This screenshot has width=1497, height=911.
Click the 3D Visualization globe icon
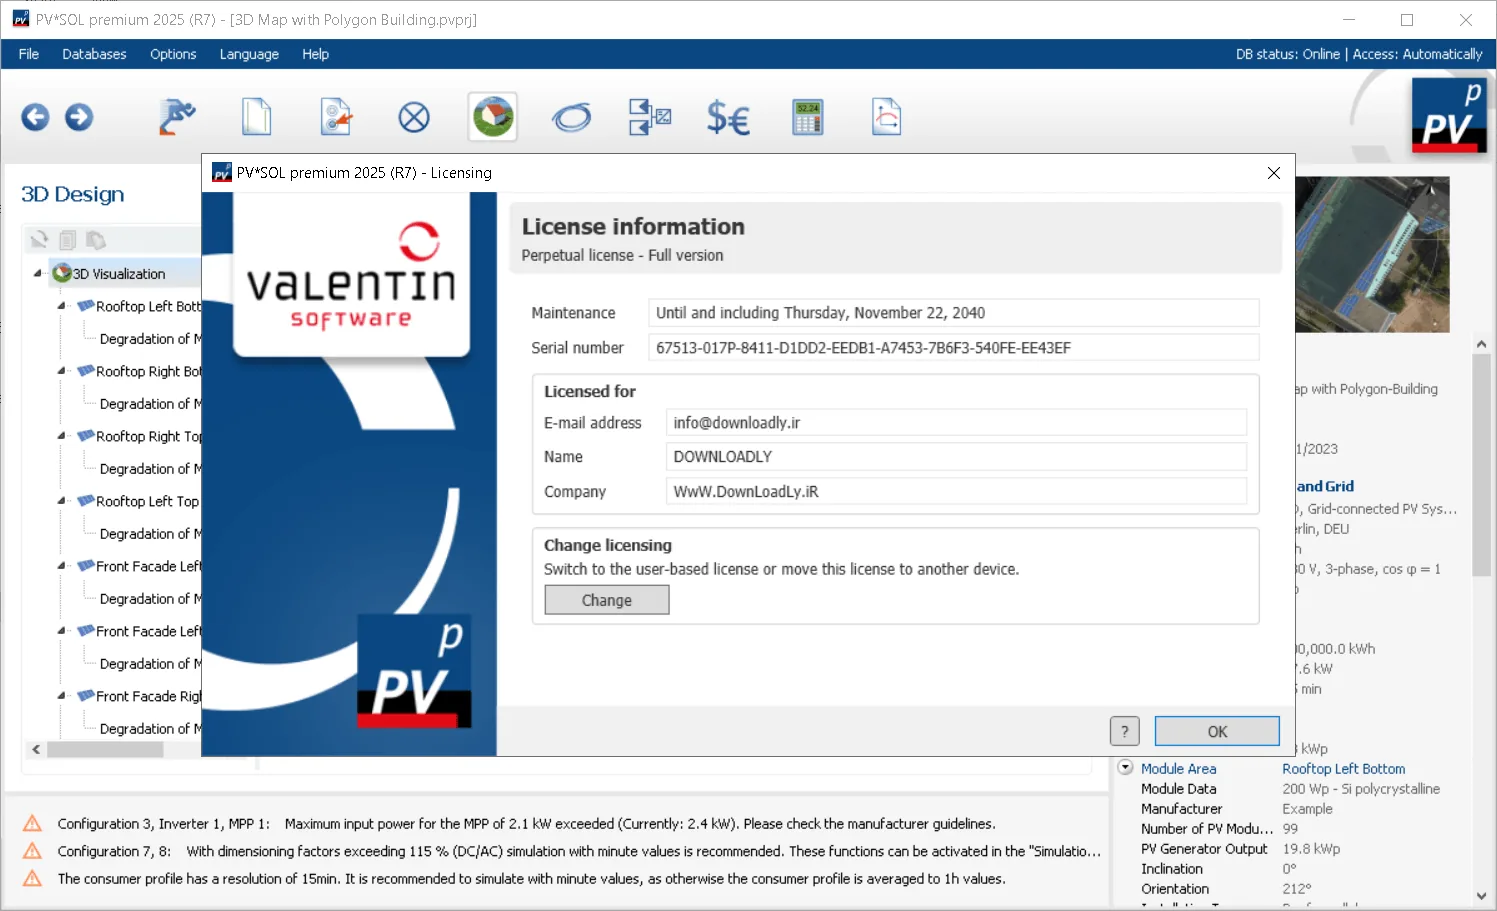click(x=62, y=273)
